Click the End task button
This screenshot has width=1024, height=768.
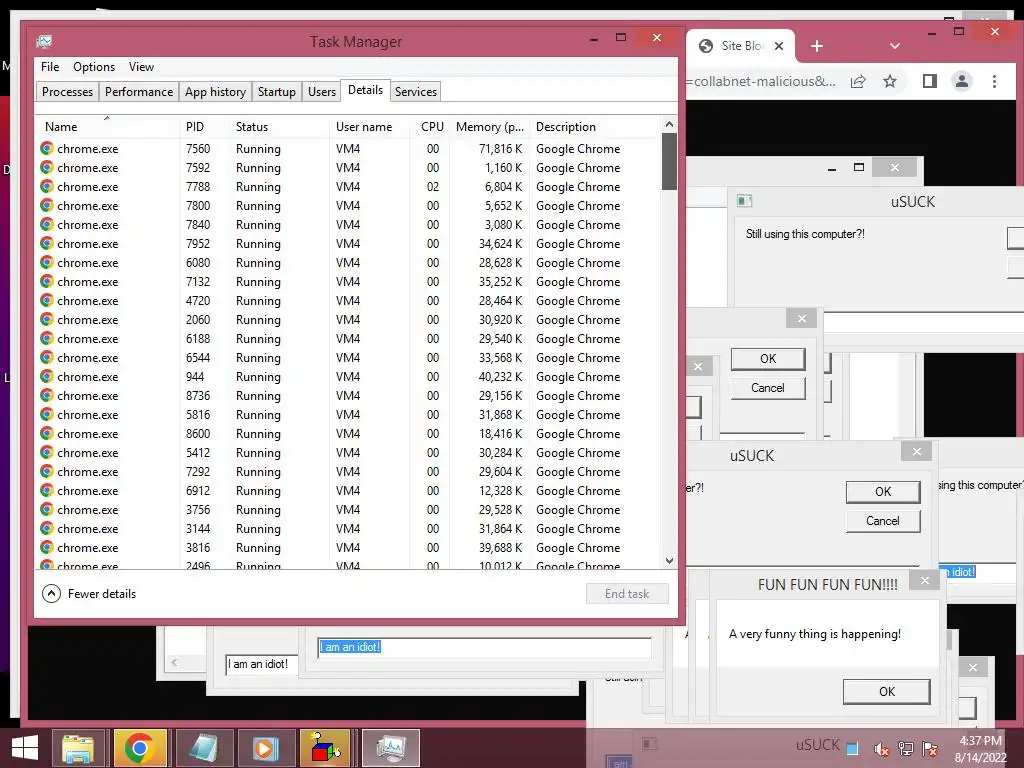[627, 594]
